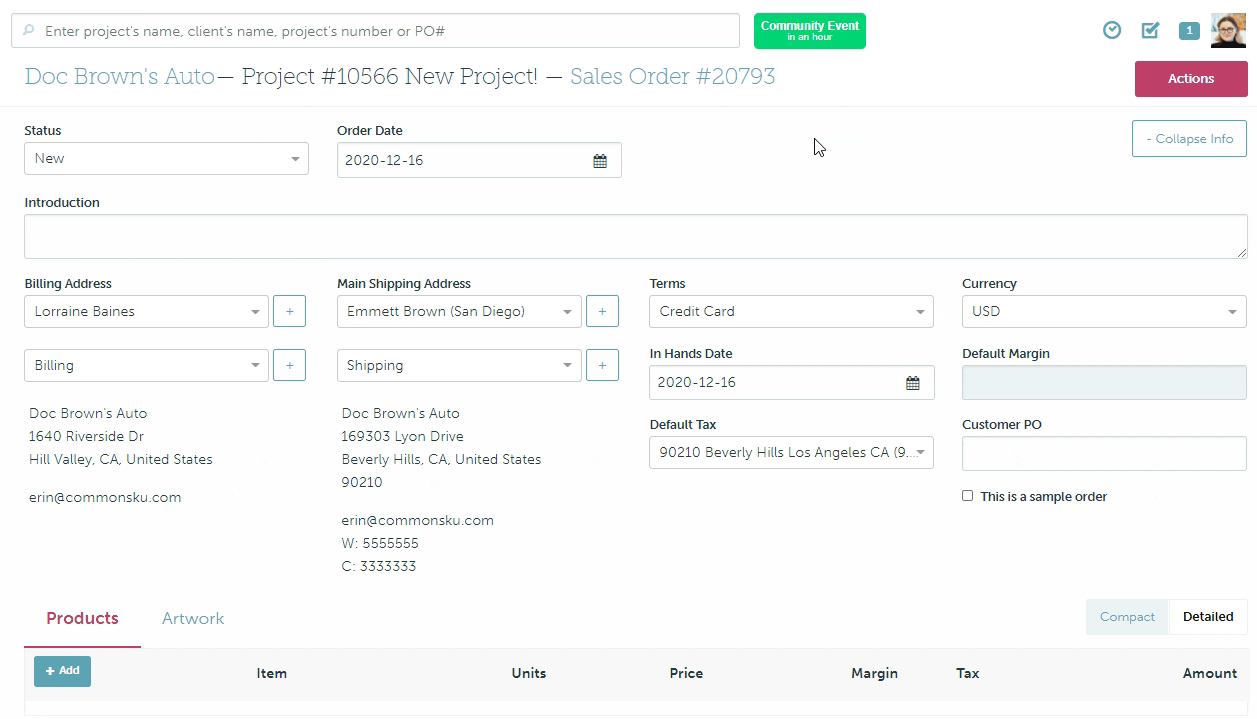Open the In Hands Date calendar icon
This screenshot has height=719, width=1257.
click(912, 383)
